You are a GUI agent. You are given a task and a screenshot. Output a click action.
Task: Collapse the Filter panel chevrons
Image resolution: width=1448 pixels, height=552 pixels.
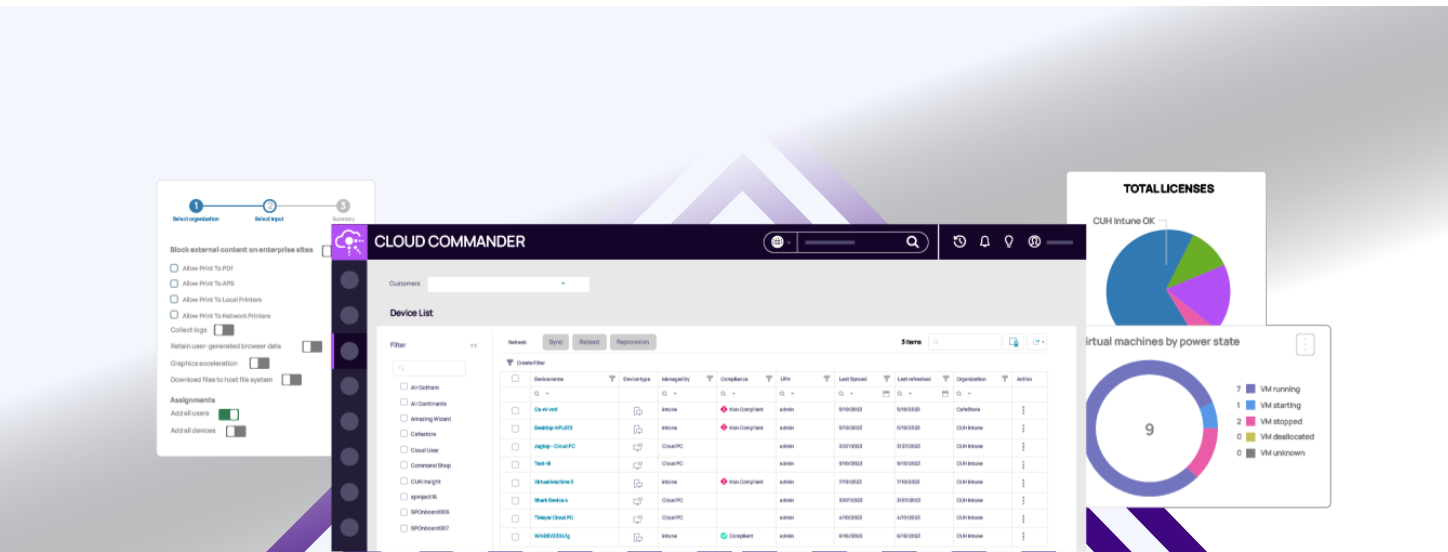(473, 345)
